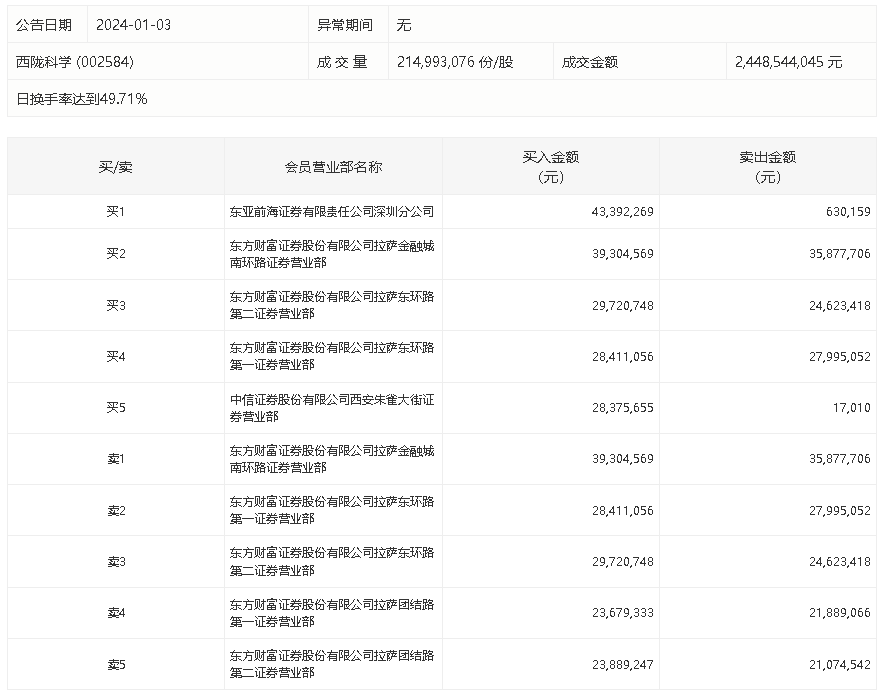Click the date value 2024-01-03
Image resolution: width=888 pixels, height=699 pixels.
(x=134, y=25)
